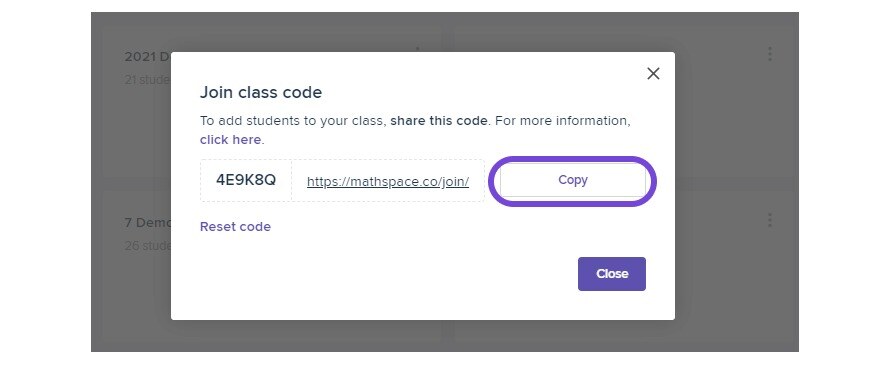
Task: Open the 'click here' information link
Action: tap(230, 140)
